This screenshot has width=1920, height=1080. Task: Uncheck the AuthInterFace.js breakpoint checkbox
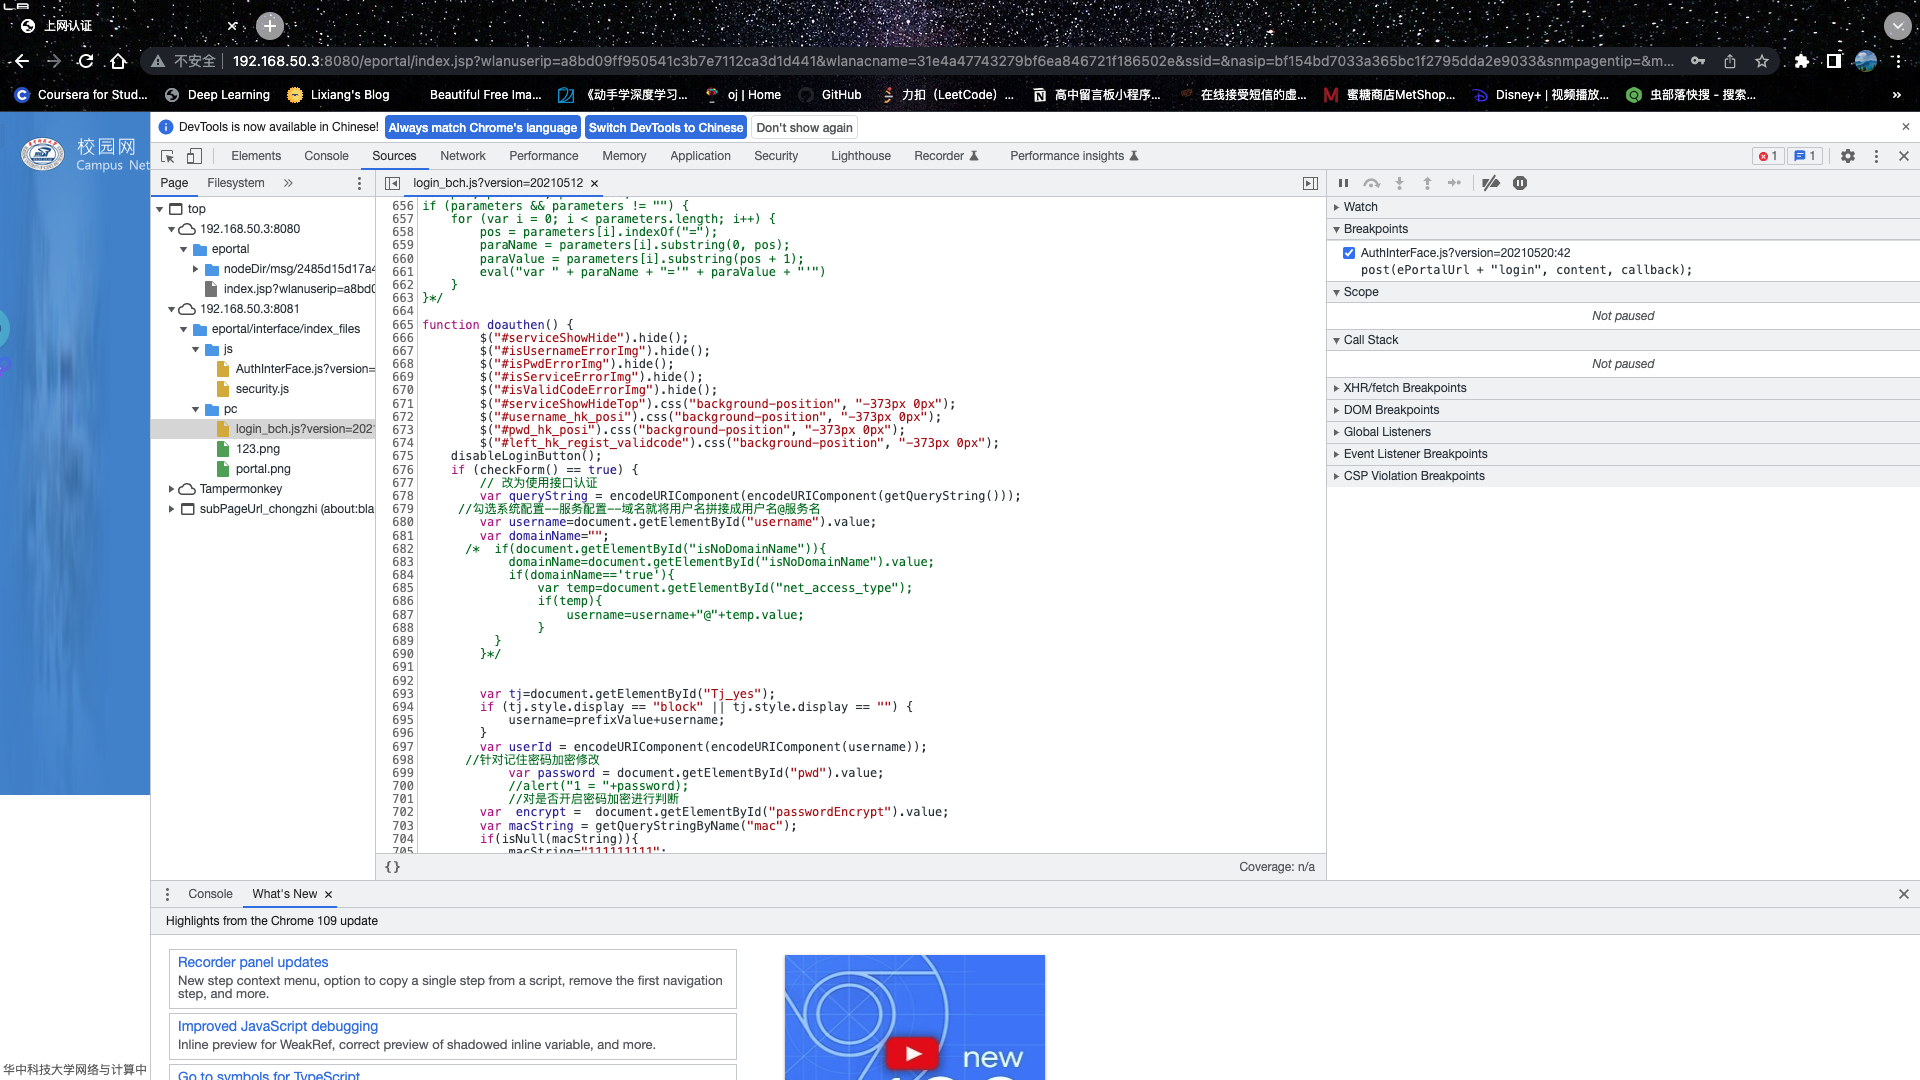tap(1349, 253)
